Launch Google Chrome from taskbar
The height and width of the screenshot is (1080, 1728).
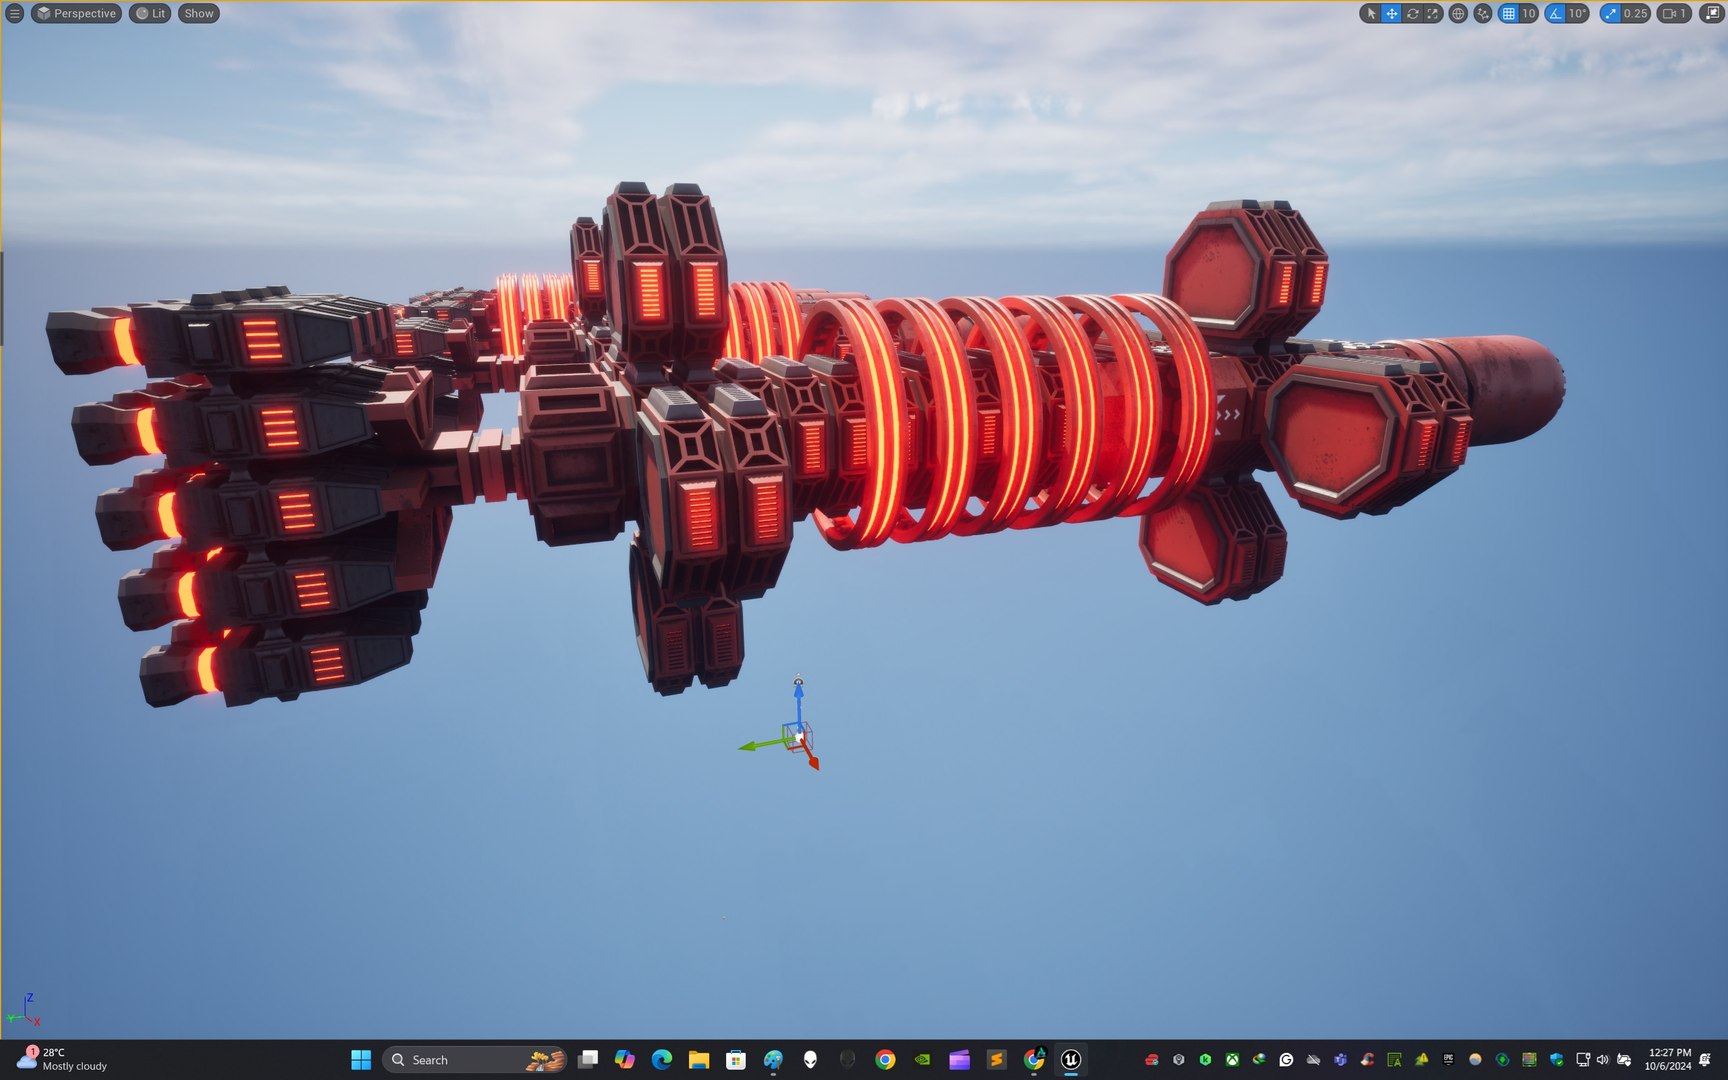[x=885, y=1059]
